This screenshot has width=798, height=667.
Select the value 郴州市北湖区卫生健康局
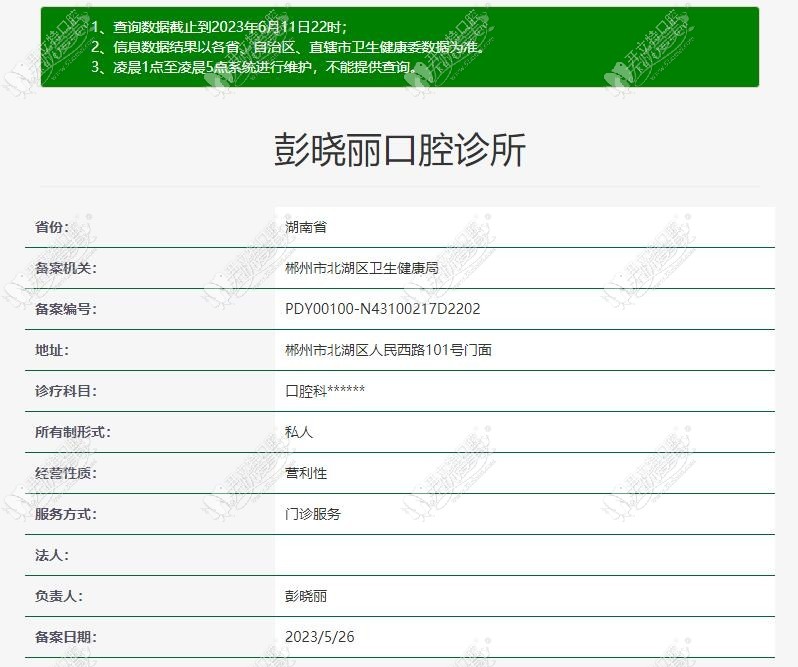coord(362,268)
